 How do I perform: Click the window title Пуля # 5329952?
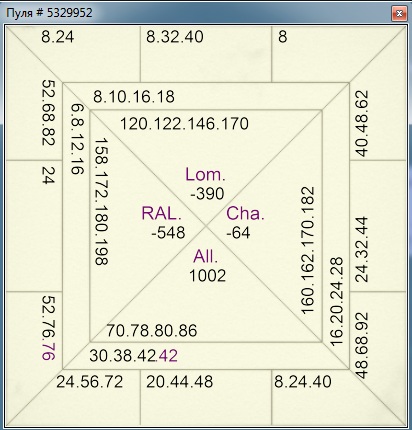49,13
